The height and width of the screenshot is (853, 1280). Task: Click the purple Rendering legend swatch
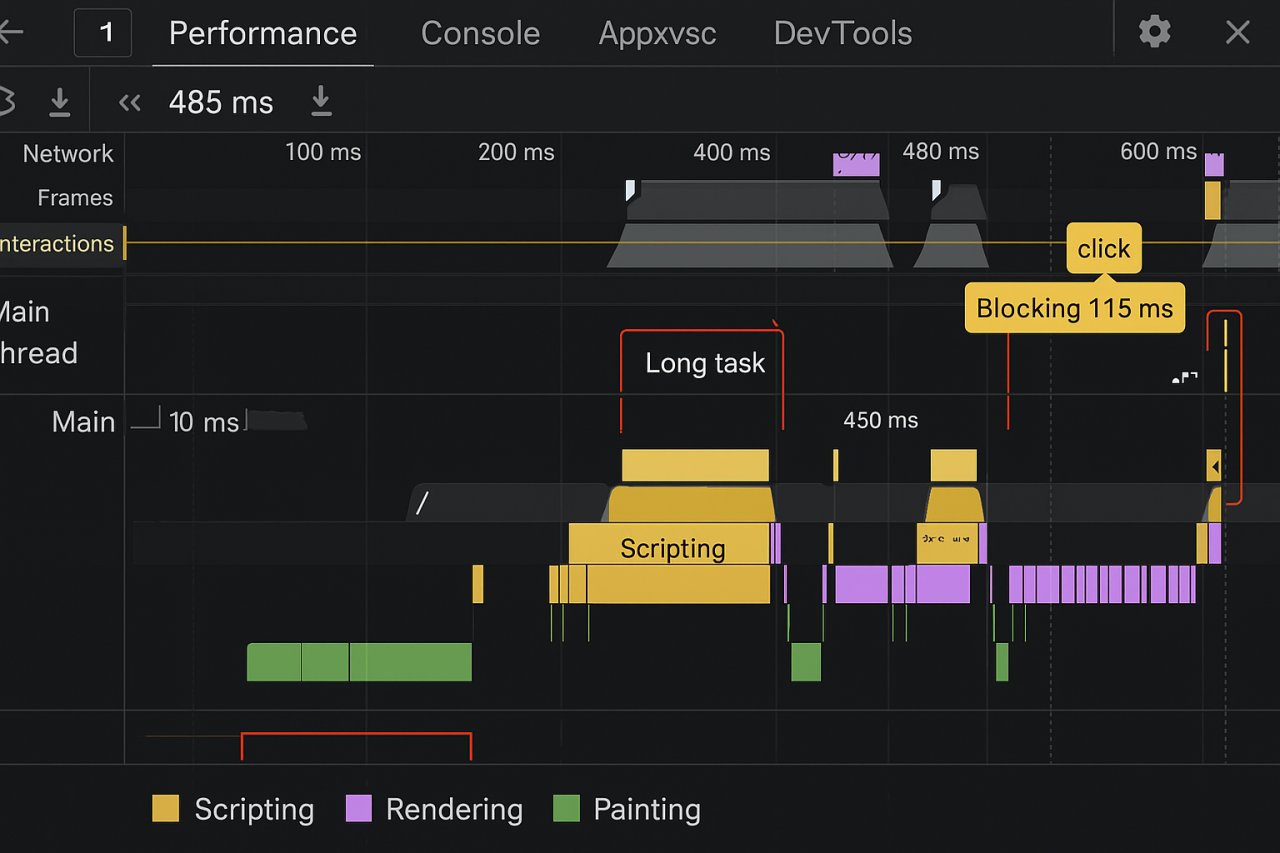coord(358,809)
